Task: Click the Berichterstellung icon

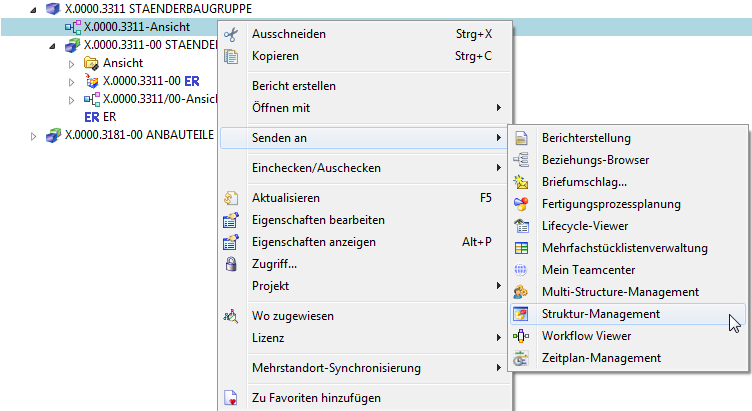Action: click(x=520, y=138)
